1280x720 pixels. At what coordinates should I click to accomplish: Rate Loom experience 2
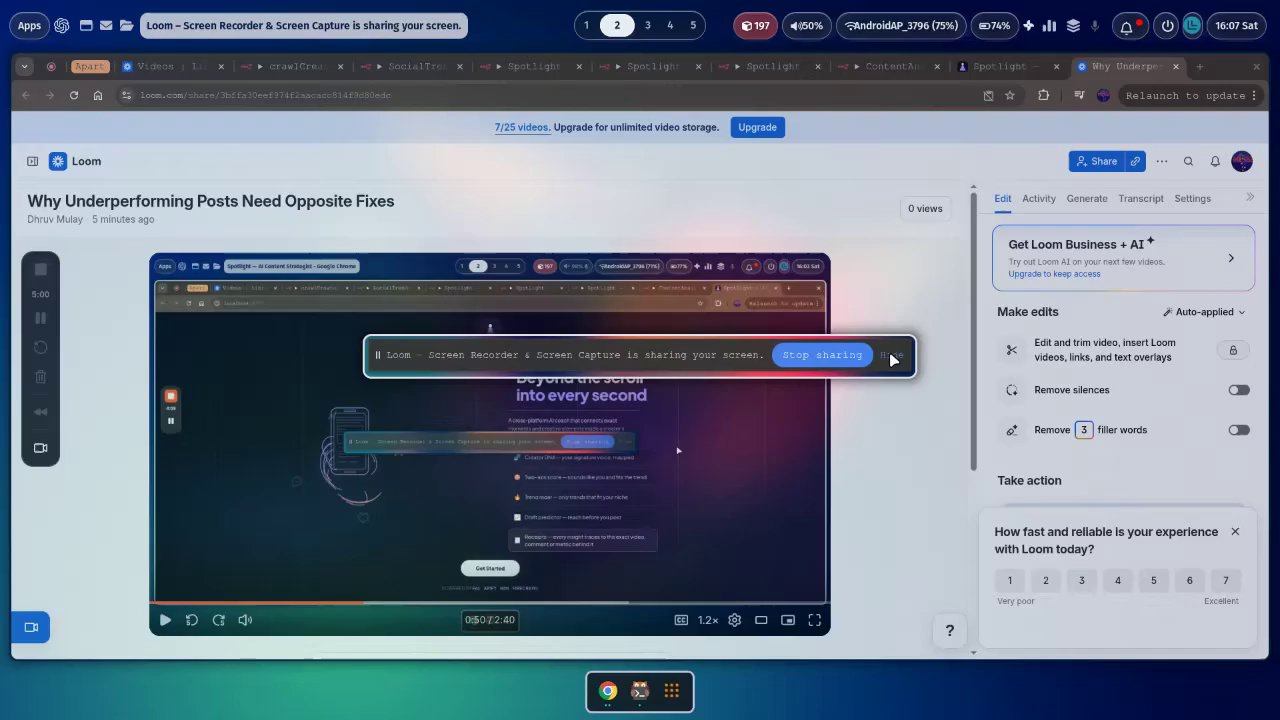(x=1046, y=580)
